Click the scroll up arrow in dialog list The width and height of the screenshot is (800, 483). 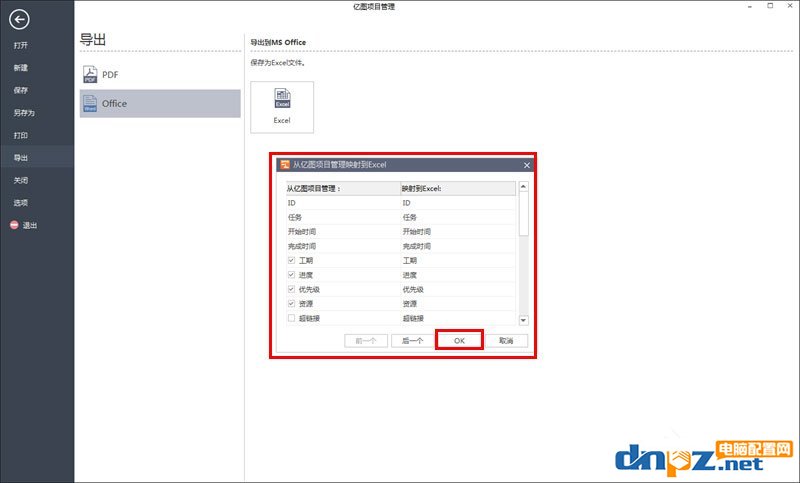tap(523, 187)
